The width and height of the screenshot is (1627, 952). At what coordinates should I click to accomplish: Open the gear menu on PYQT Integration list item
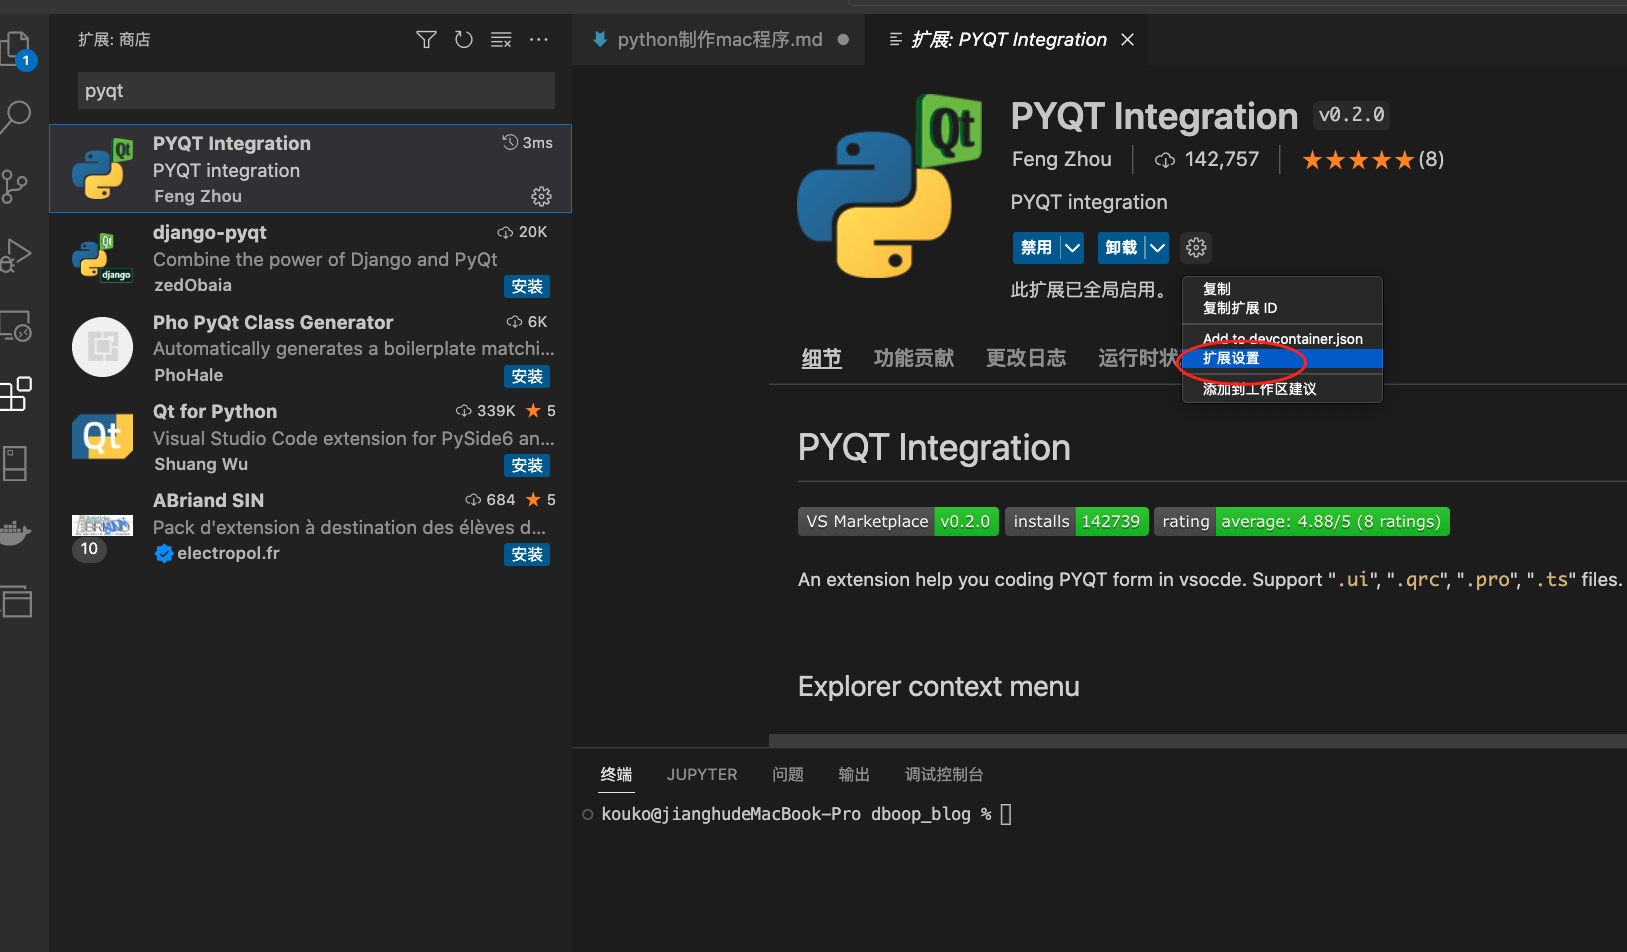click(541, 196)
